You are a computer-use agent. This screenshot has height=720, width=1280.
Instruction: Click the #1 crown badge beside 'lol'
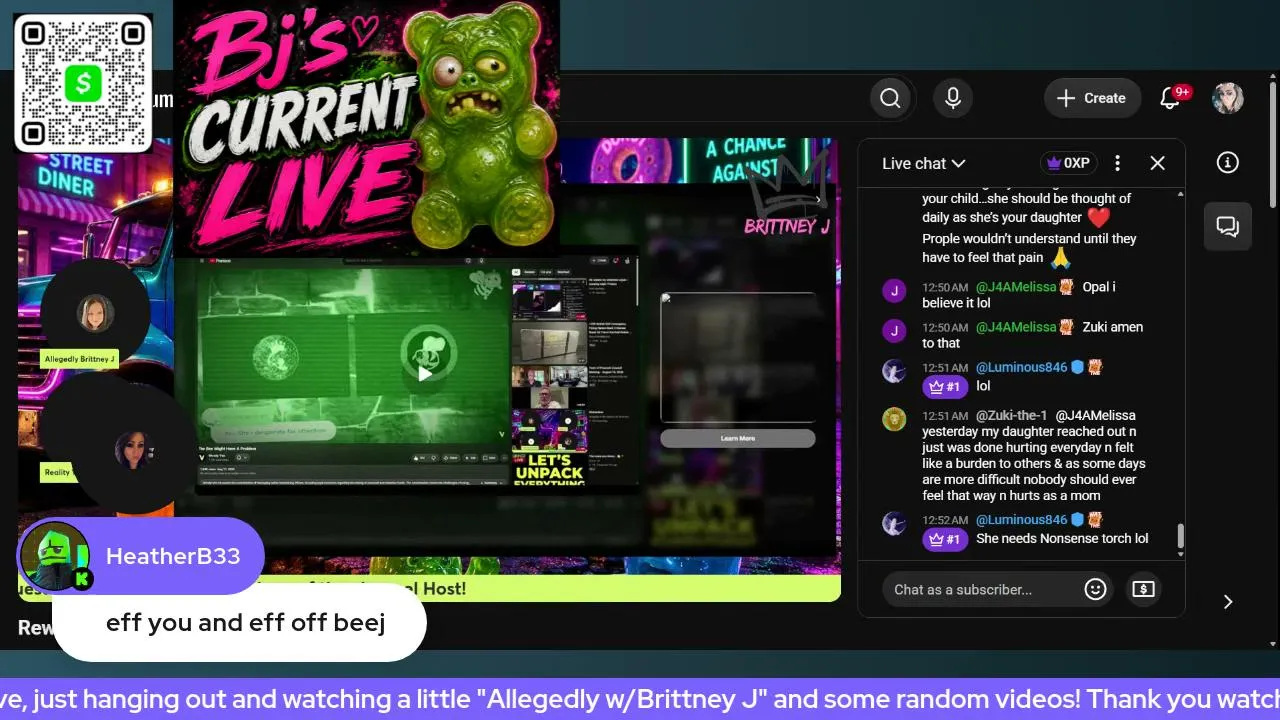click(x=945, y=386)
